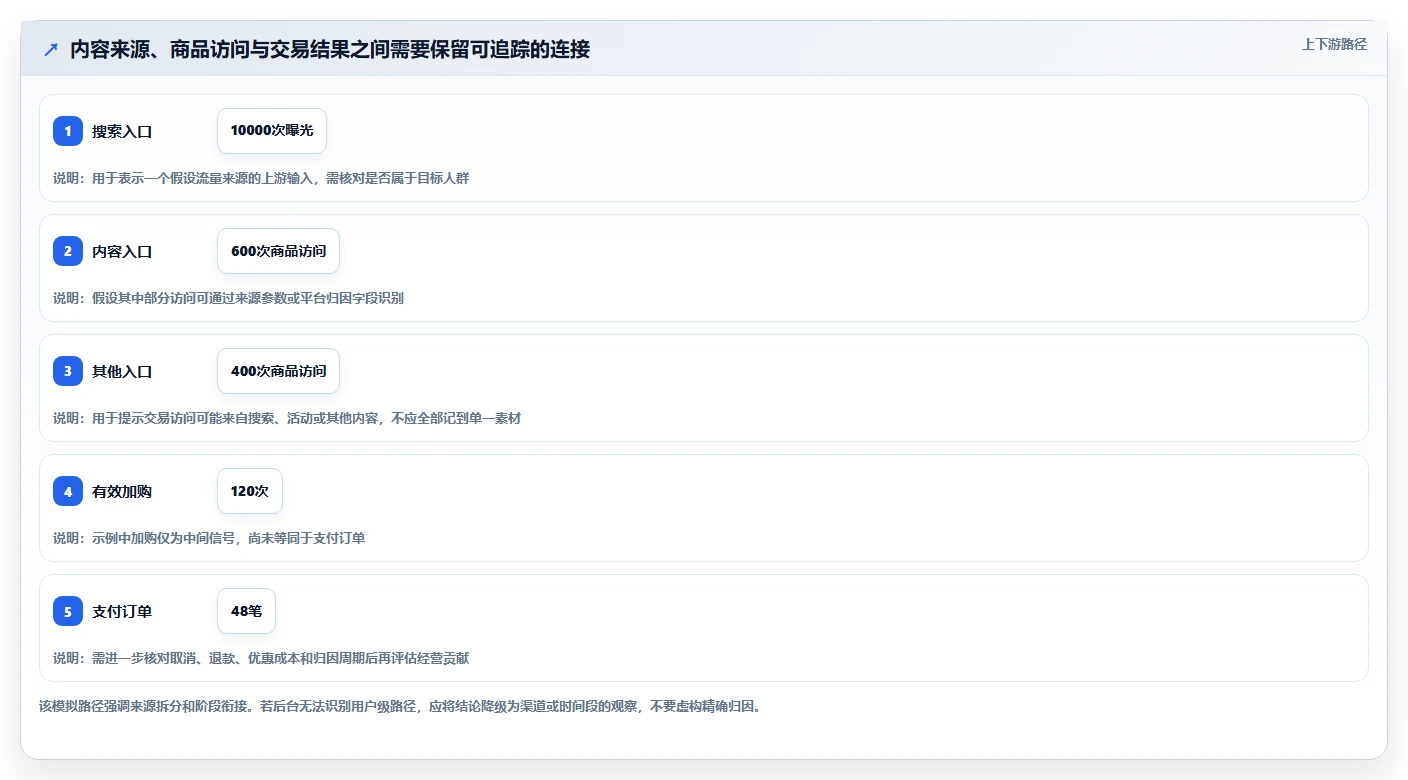Click the 上下游路径 label in header
Viewport: 1408px width, 780px height.
pos(1334,44)
